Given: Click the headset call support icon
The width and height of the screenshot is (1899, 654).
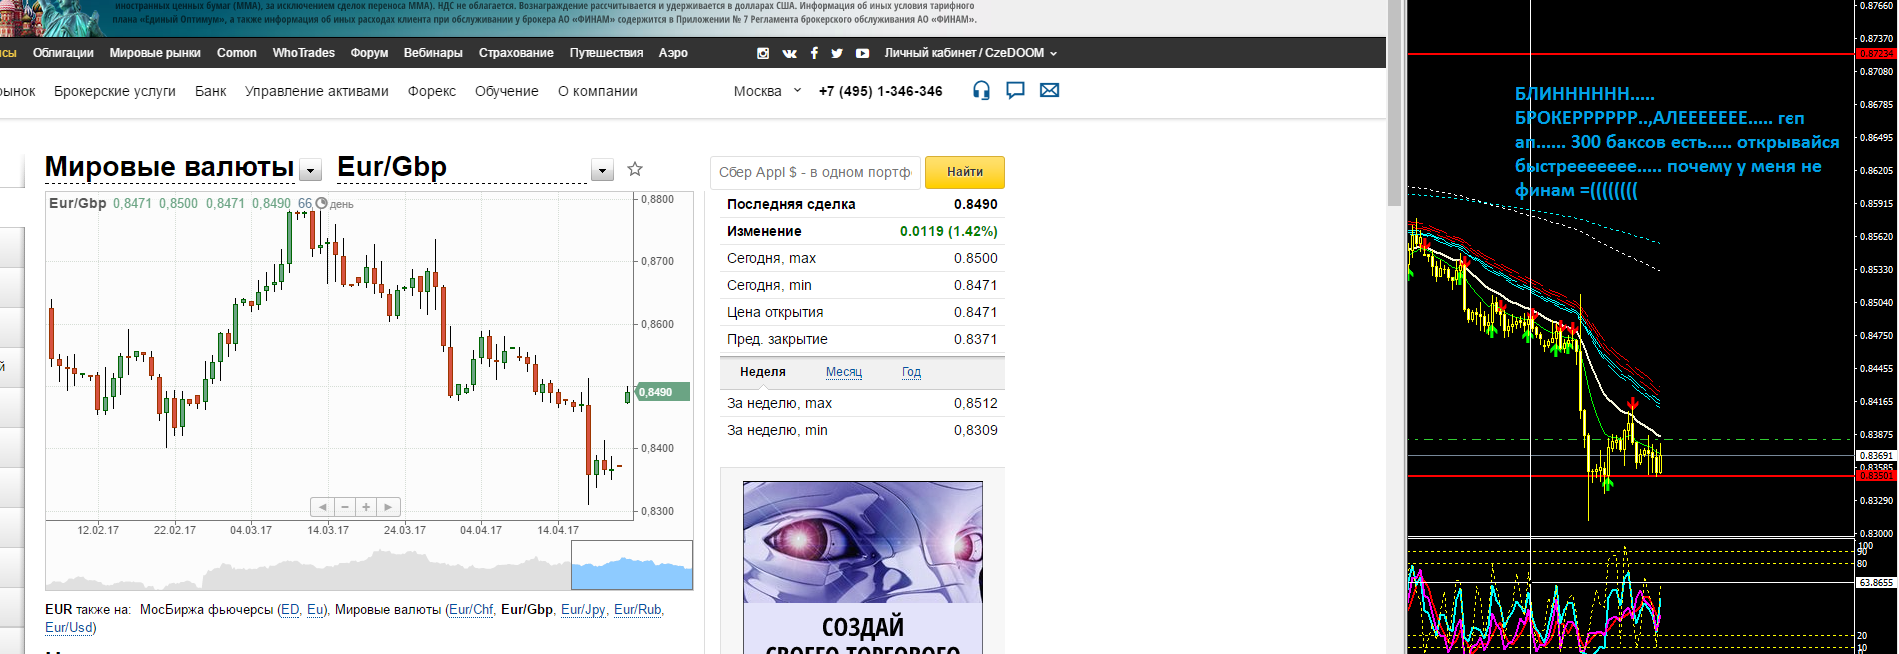Looking at the screenshot, I should [x=981, y=91].
